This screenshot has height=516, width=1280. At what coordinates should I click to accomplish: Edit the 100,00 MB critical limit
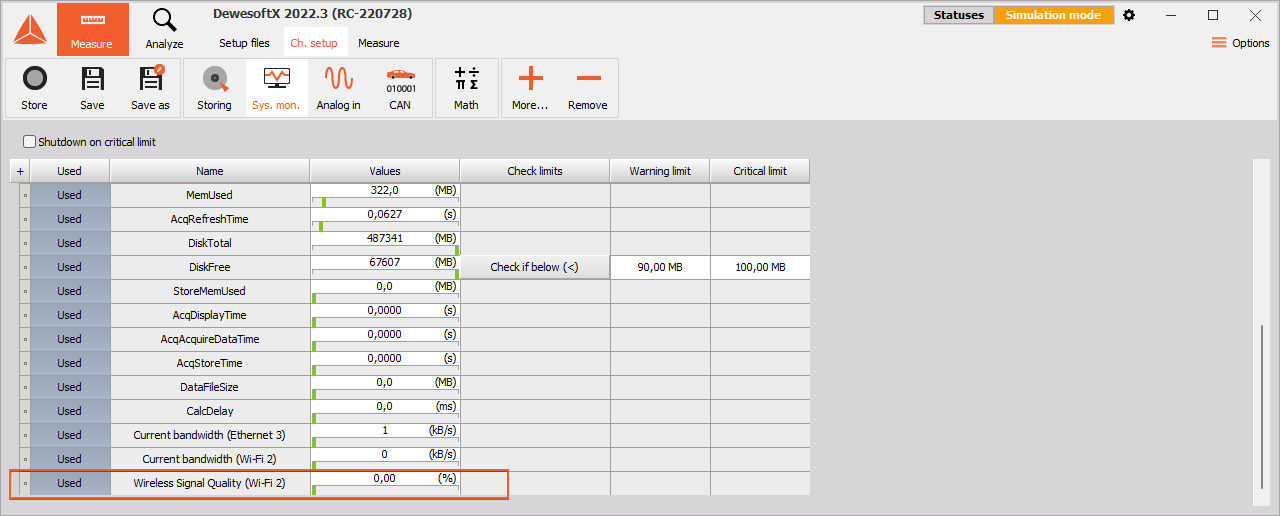[760, 267]
